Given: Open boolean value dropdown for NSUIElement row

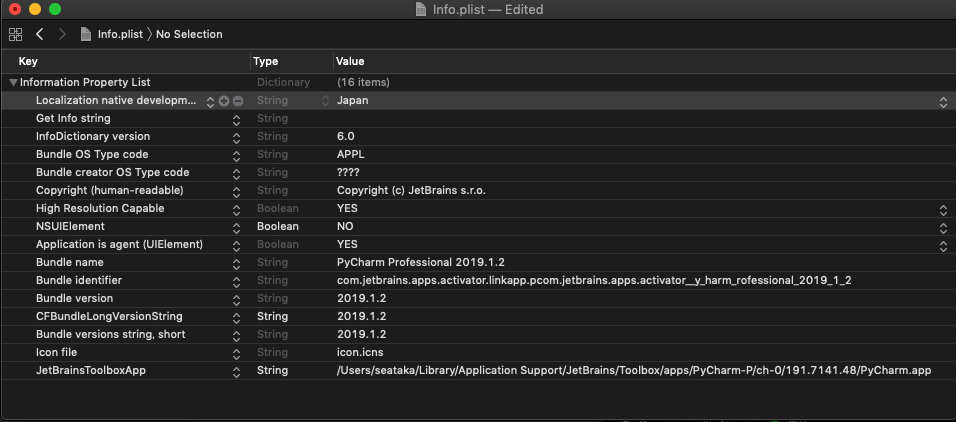Looking at the screenshot, I should [943, 227].
